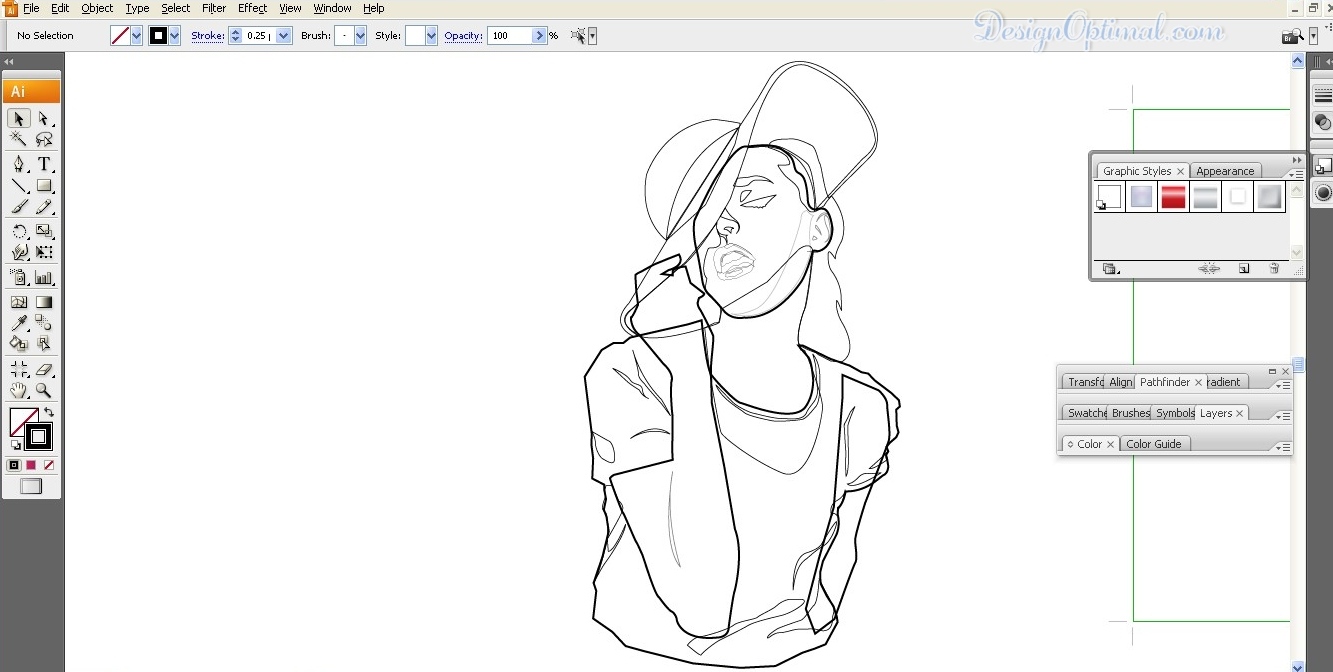
Task: Open opacity slider arrow
Action: coord(540,36)
